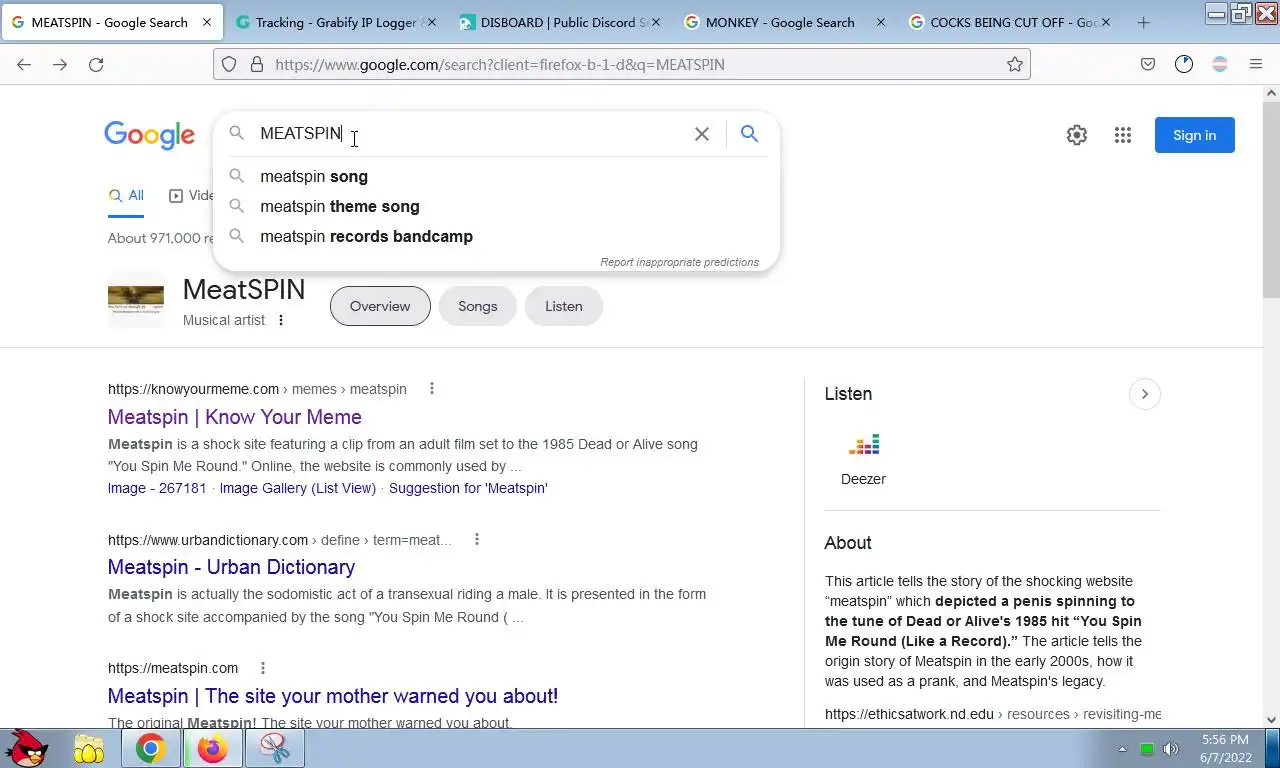Open the ethicsatwork.nd.edu source link
The width and height of the screenshot is (1280, 768).
[x=993, y=714]
